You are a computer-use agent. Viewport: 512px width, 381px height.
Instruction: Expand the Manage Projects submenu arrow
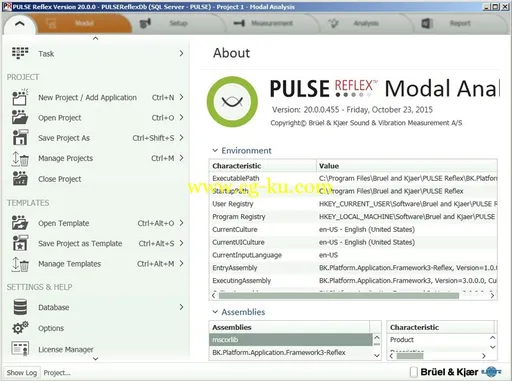pyautogui.click(x=181, y=158)
